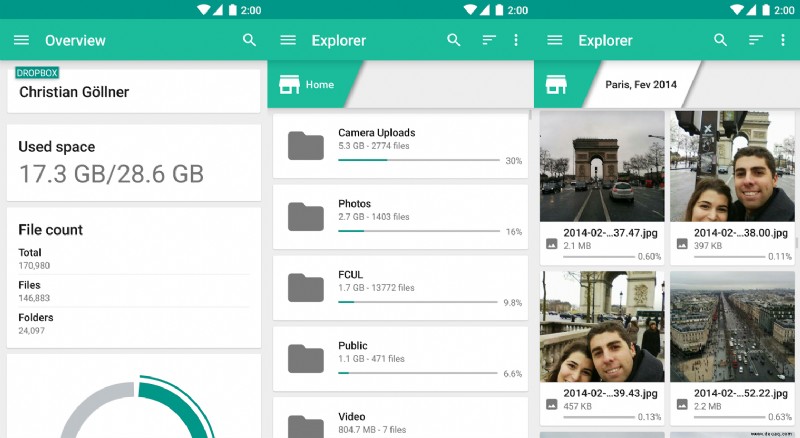Viewport: 800px width, 438px height.
Task: Tap store icon beside Paris, Fev 2014
Action: coord(556,85)
